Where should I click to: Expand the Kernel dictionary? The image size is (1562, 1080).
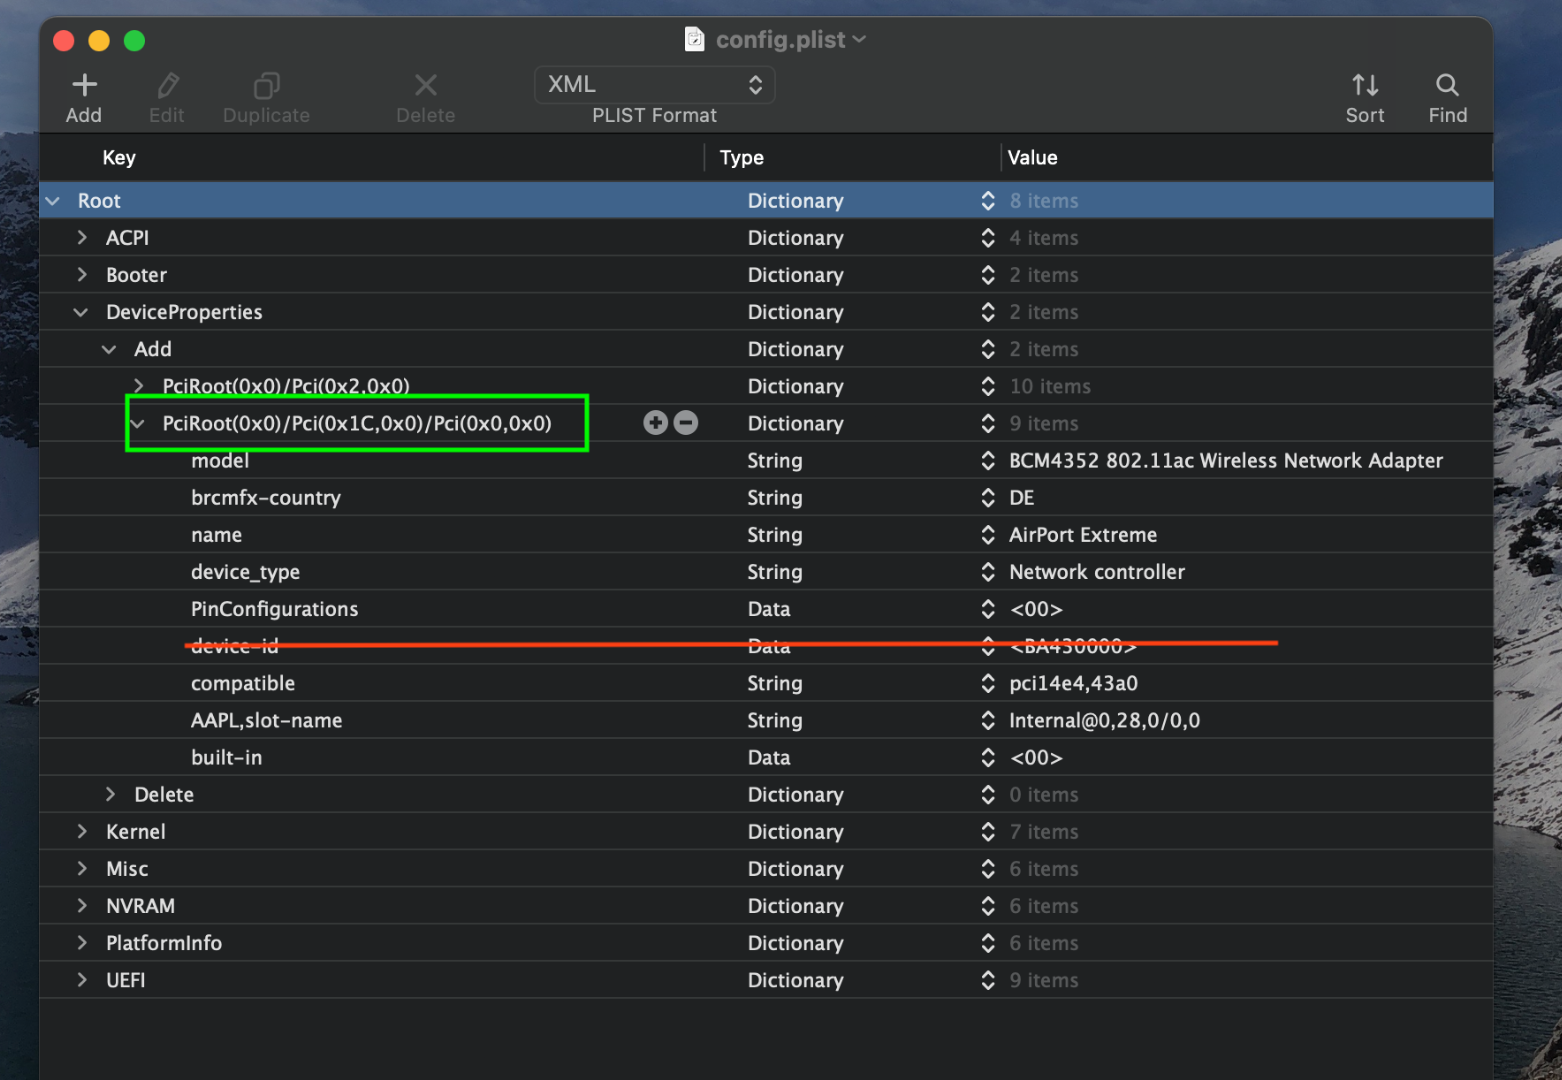[82, 831]
